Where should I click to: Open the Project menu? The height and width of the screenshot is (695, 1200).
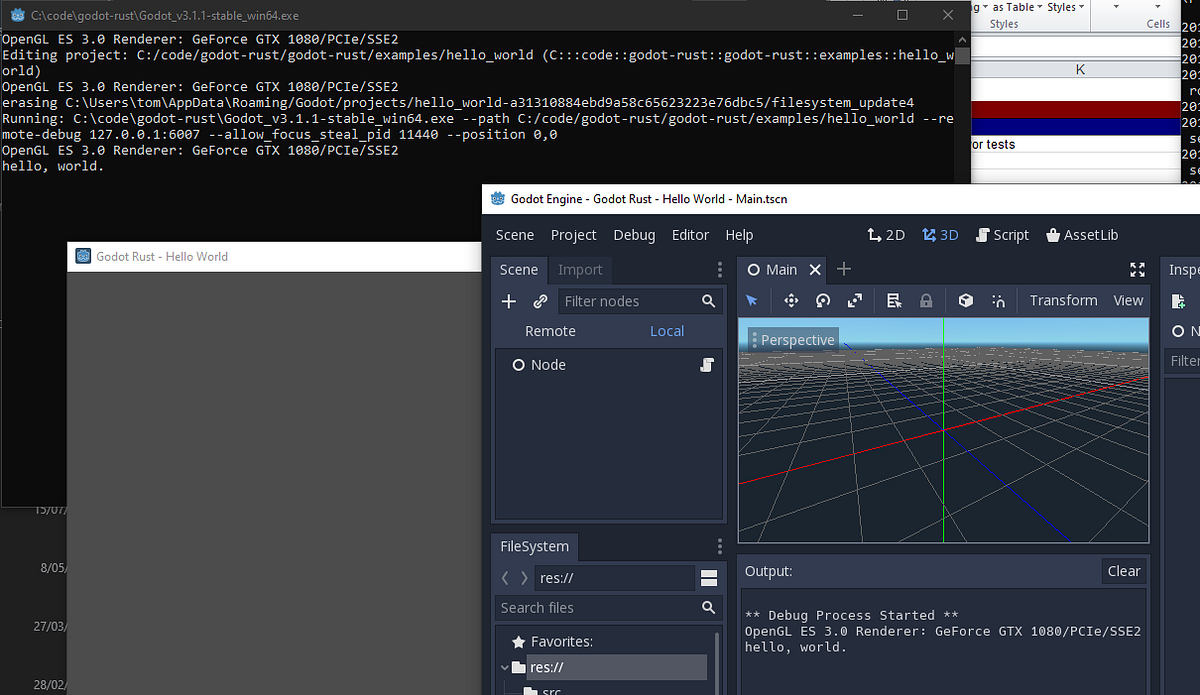pyautogui.click(x=573, y=235)
